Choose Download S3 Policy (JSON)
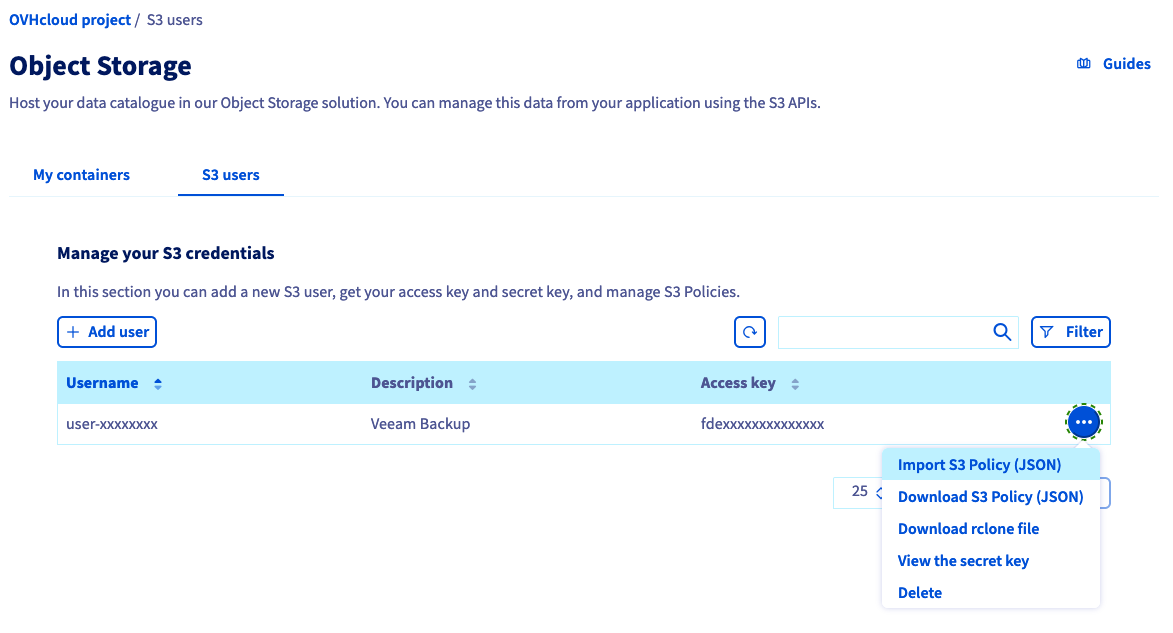 pos(990,497)
